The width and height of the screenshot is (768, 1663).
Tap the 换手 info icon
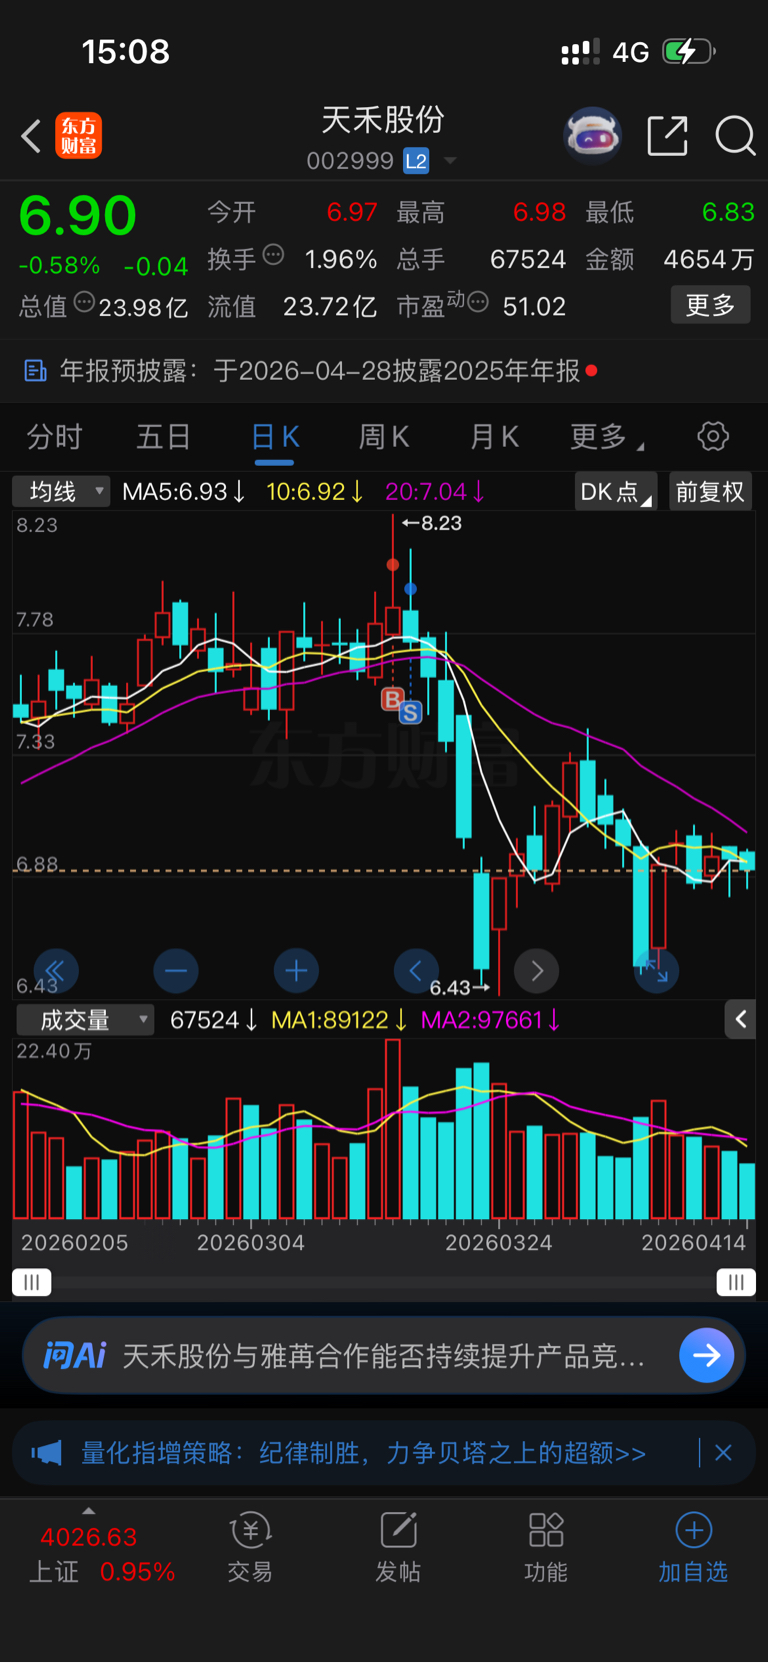click(273, 255)
